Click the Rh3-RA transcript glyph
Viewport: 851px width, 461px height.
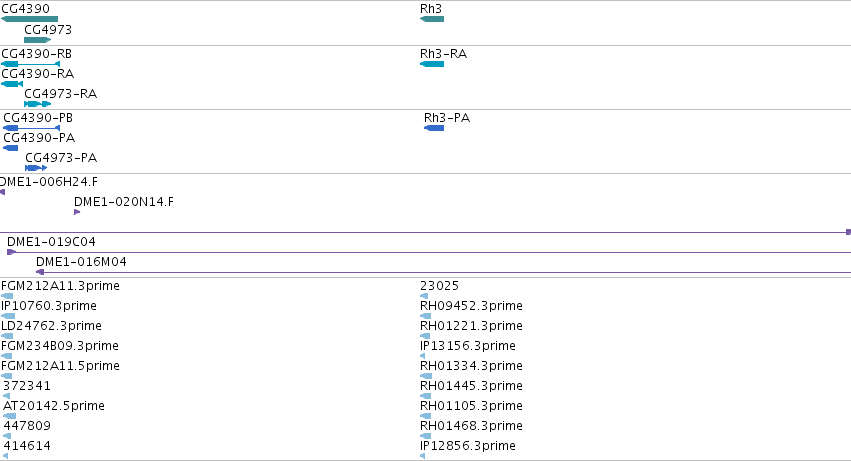(432, 64)
